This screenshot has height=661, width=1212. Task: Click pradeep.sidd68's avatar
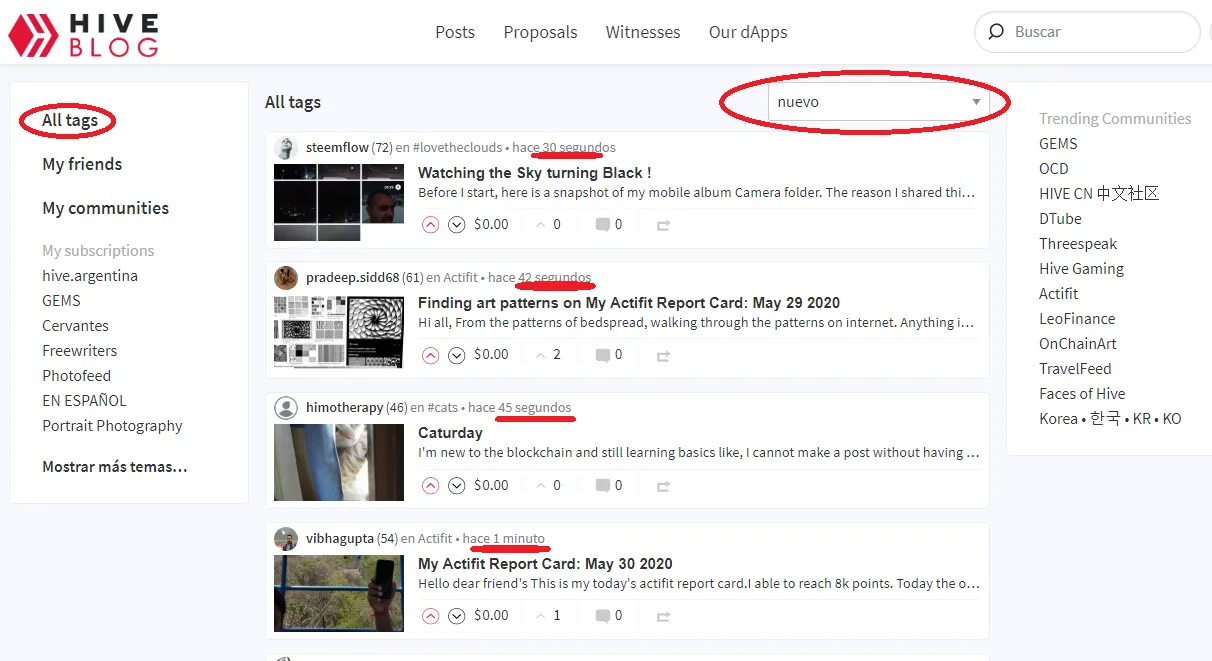[x=286, y=278]
